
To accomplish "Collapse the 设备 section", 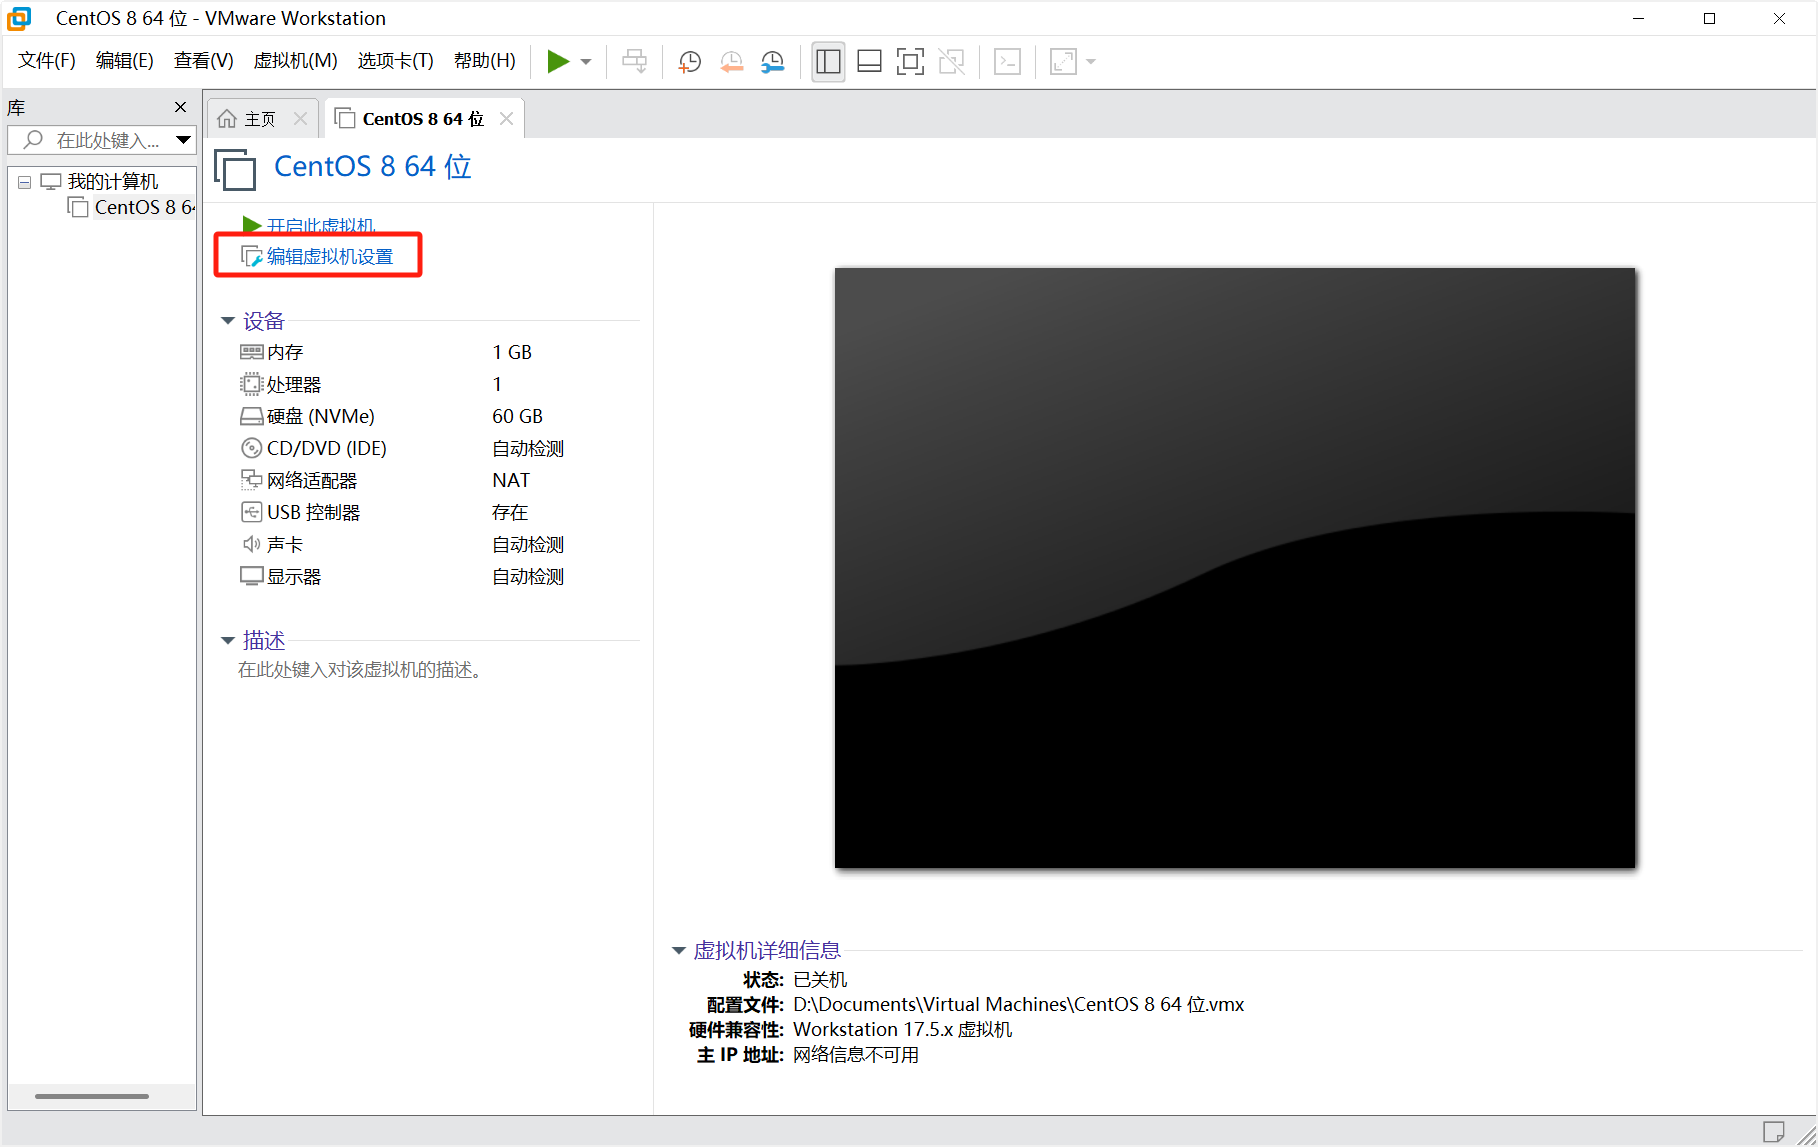I will click(228, 320).
